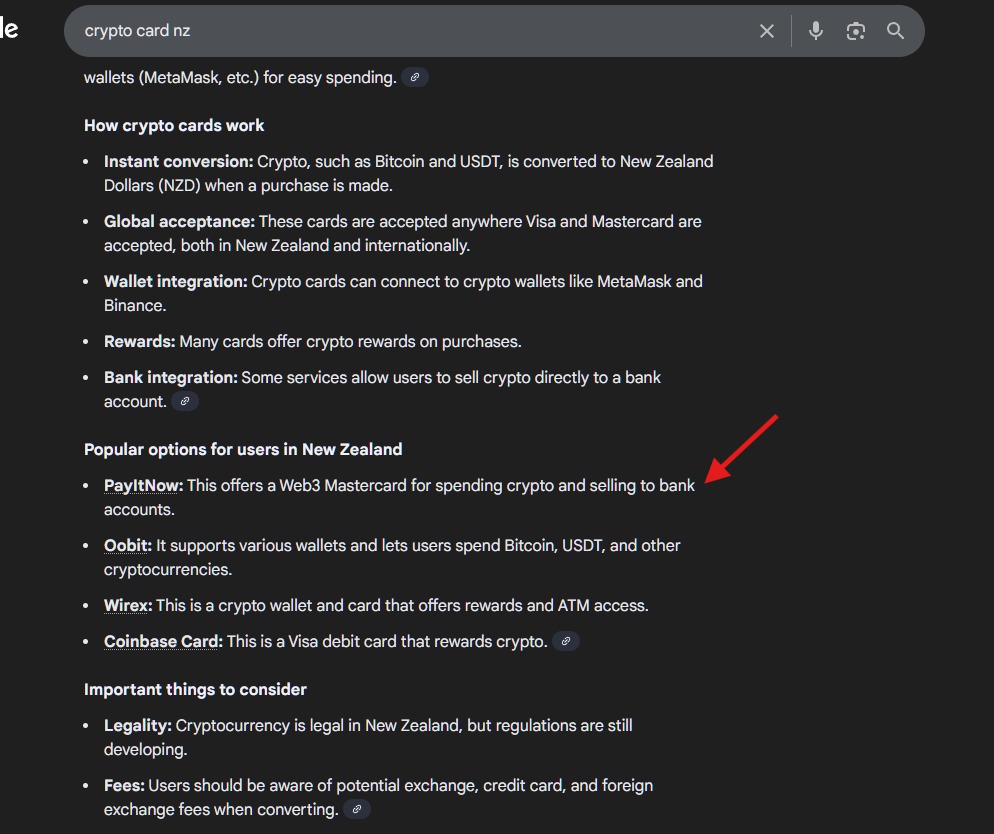Click the 'Important things to consider' heading
Viewport: 994px width, 834px height.
click(x=195, y=690)
